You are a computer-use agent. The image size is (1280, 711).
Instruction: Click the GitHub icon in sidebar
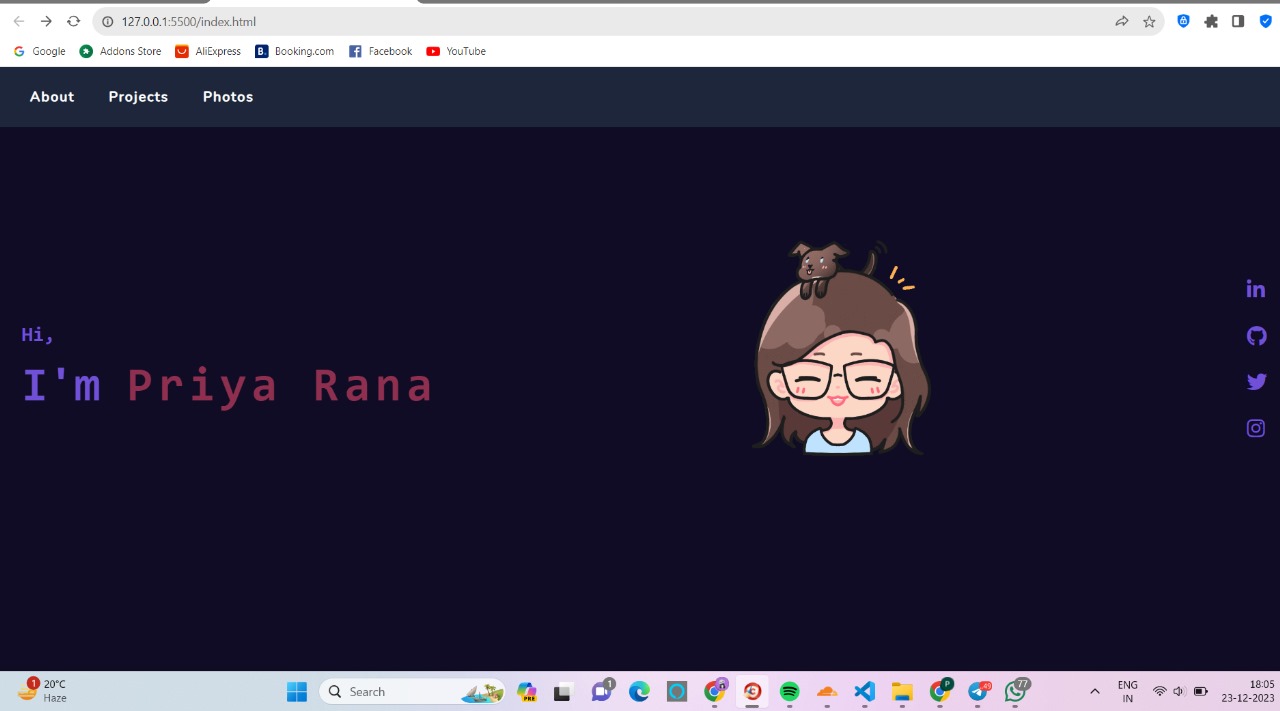1256,336
